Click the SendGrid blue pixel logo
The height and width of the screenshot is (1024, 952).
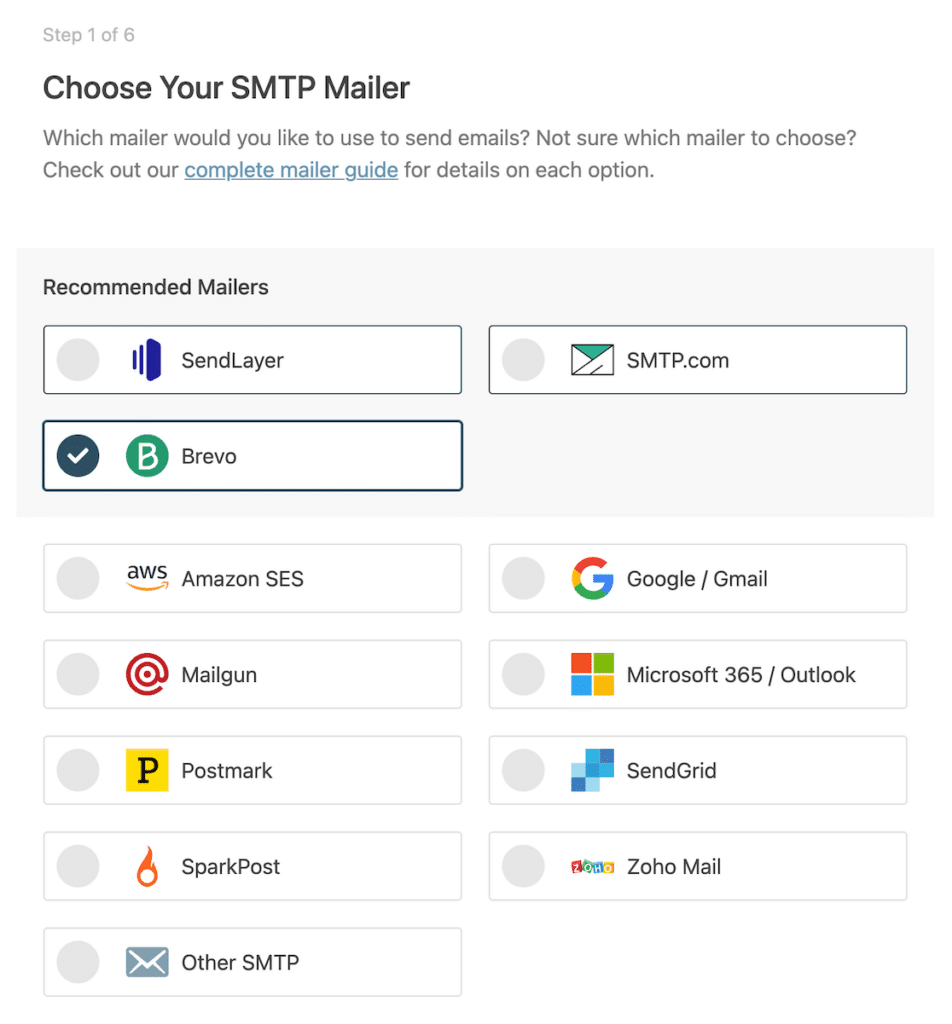593,770
